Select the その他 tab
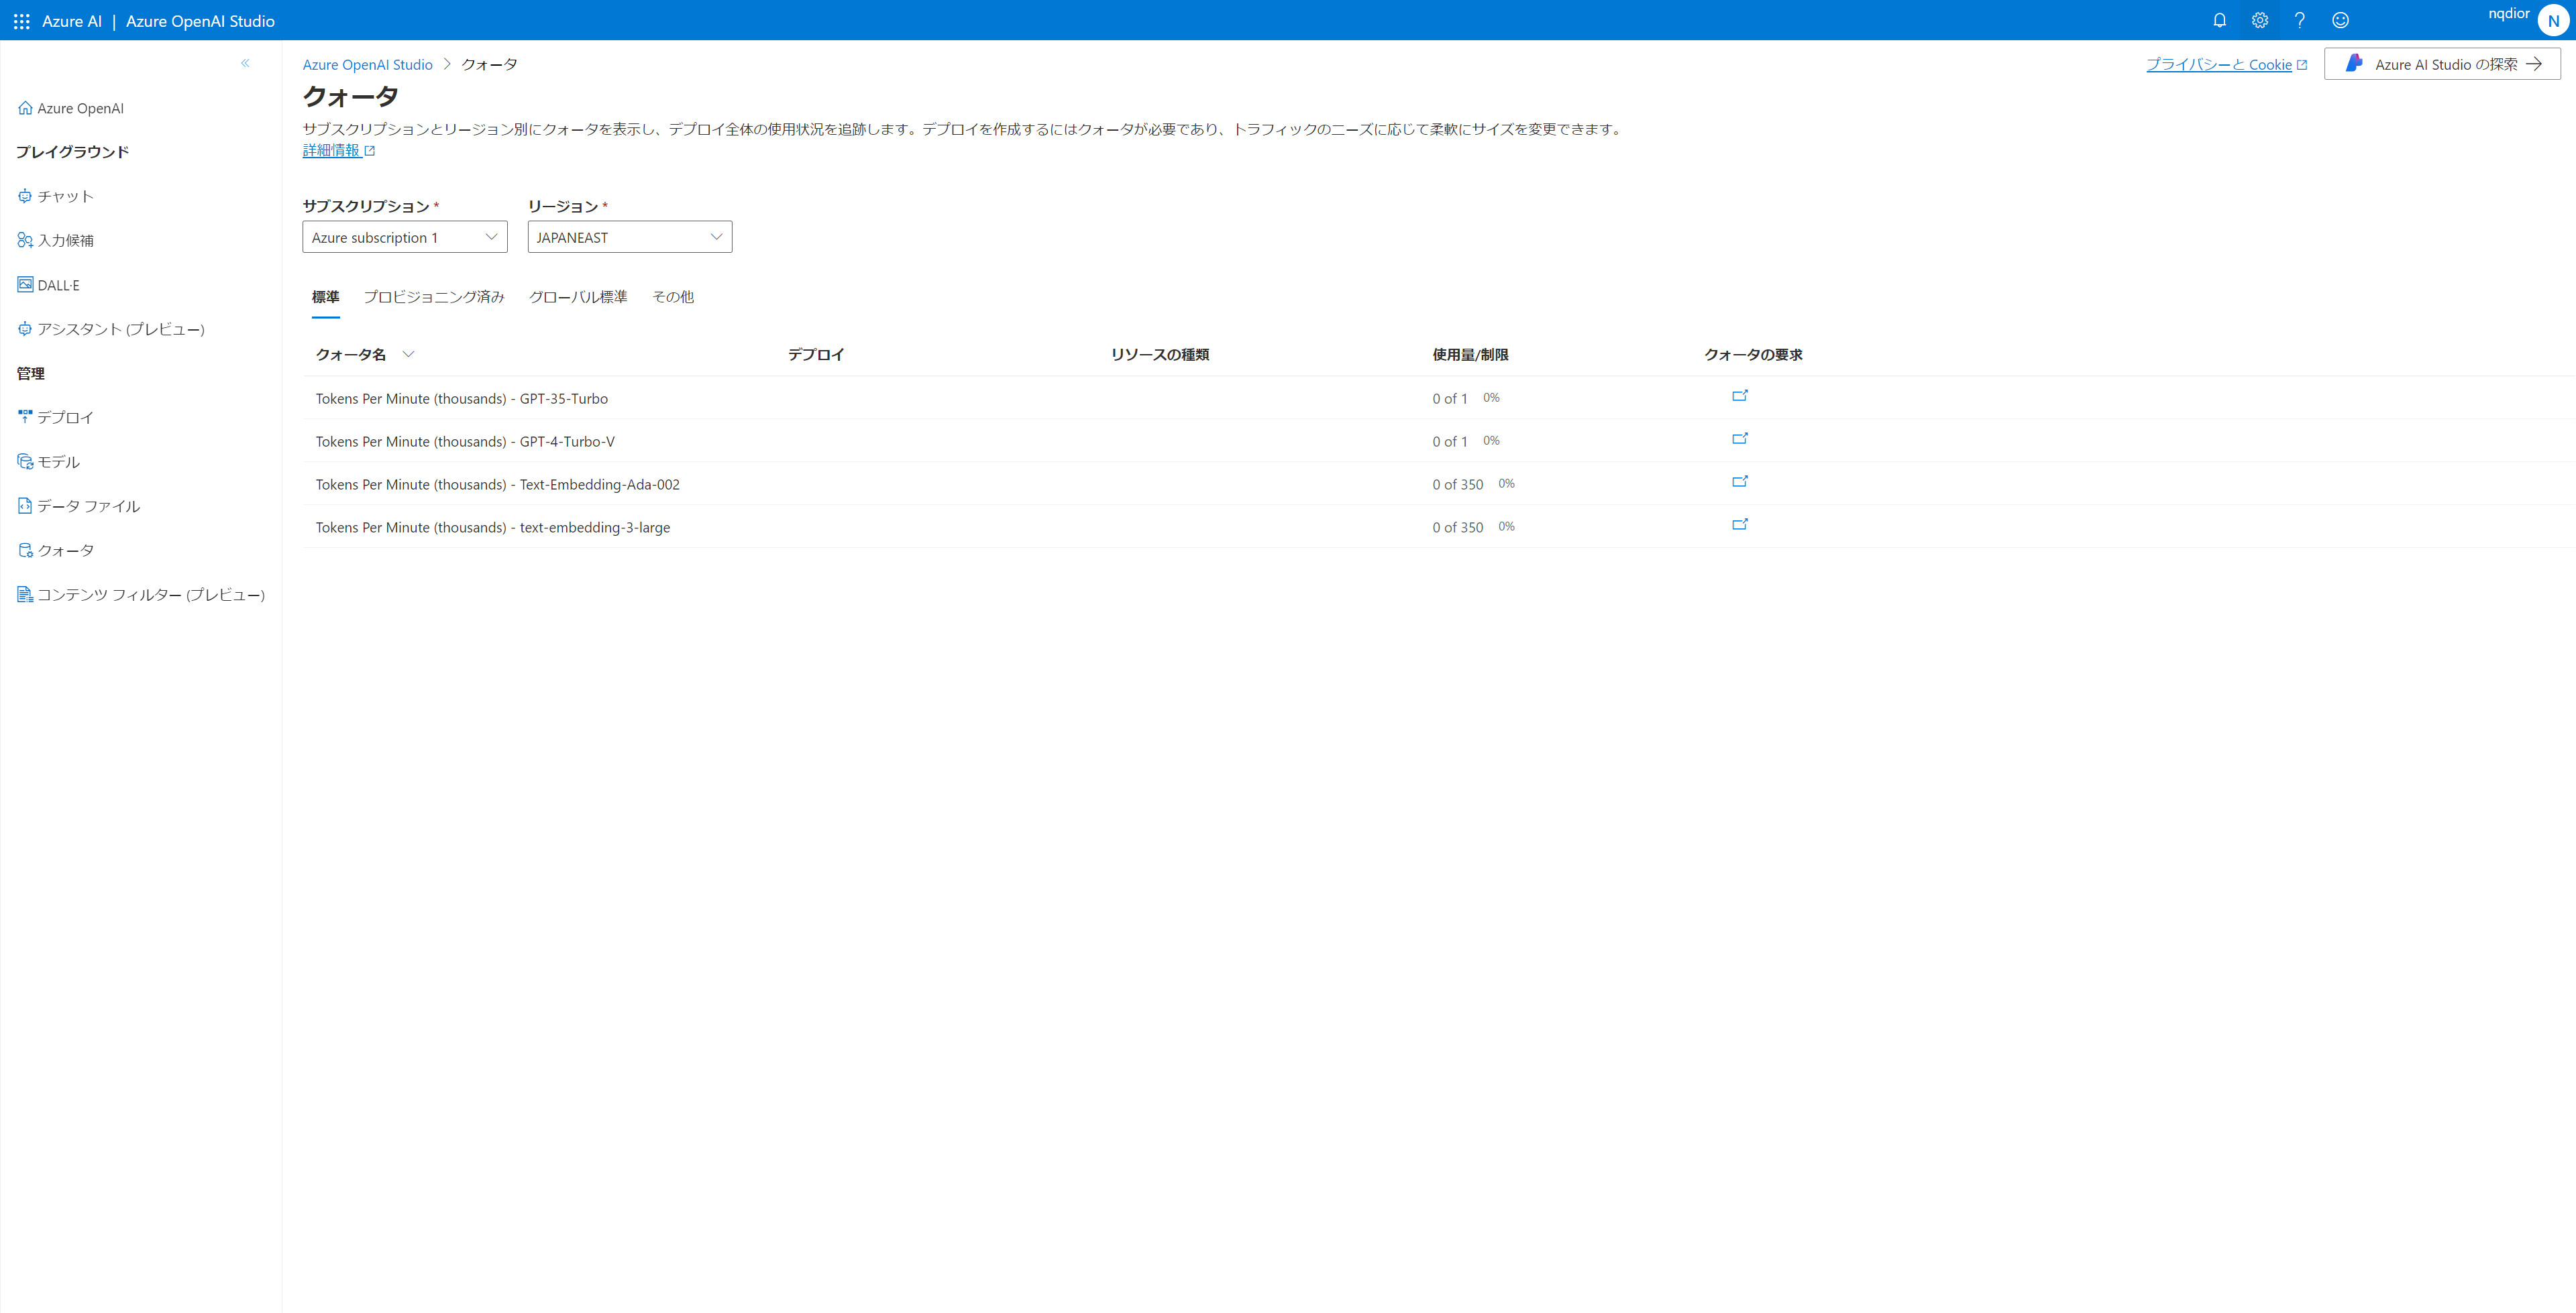This screenshot has height=1313, width=2576. (x=673, y=297)
